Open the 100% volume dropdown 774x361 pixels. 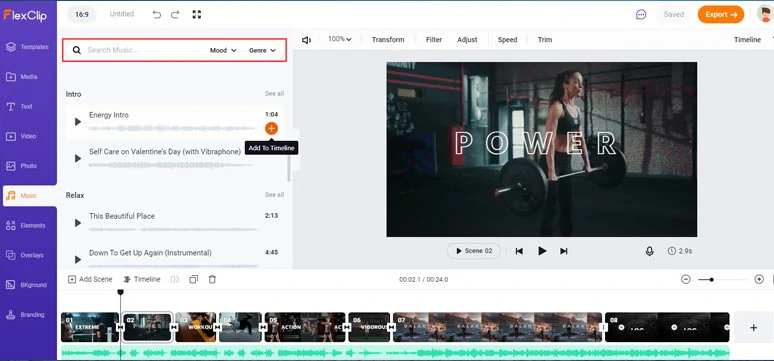tap(340, 39)
